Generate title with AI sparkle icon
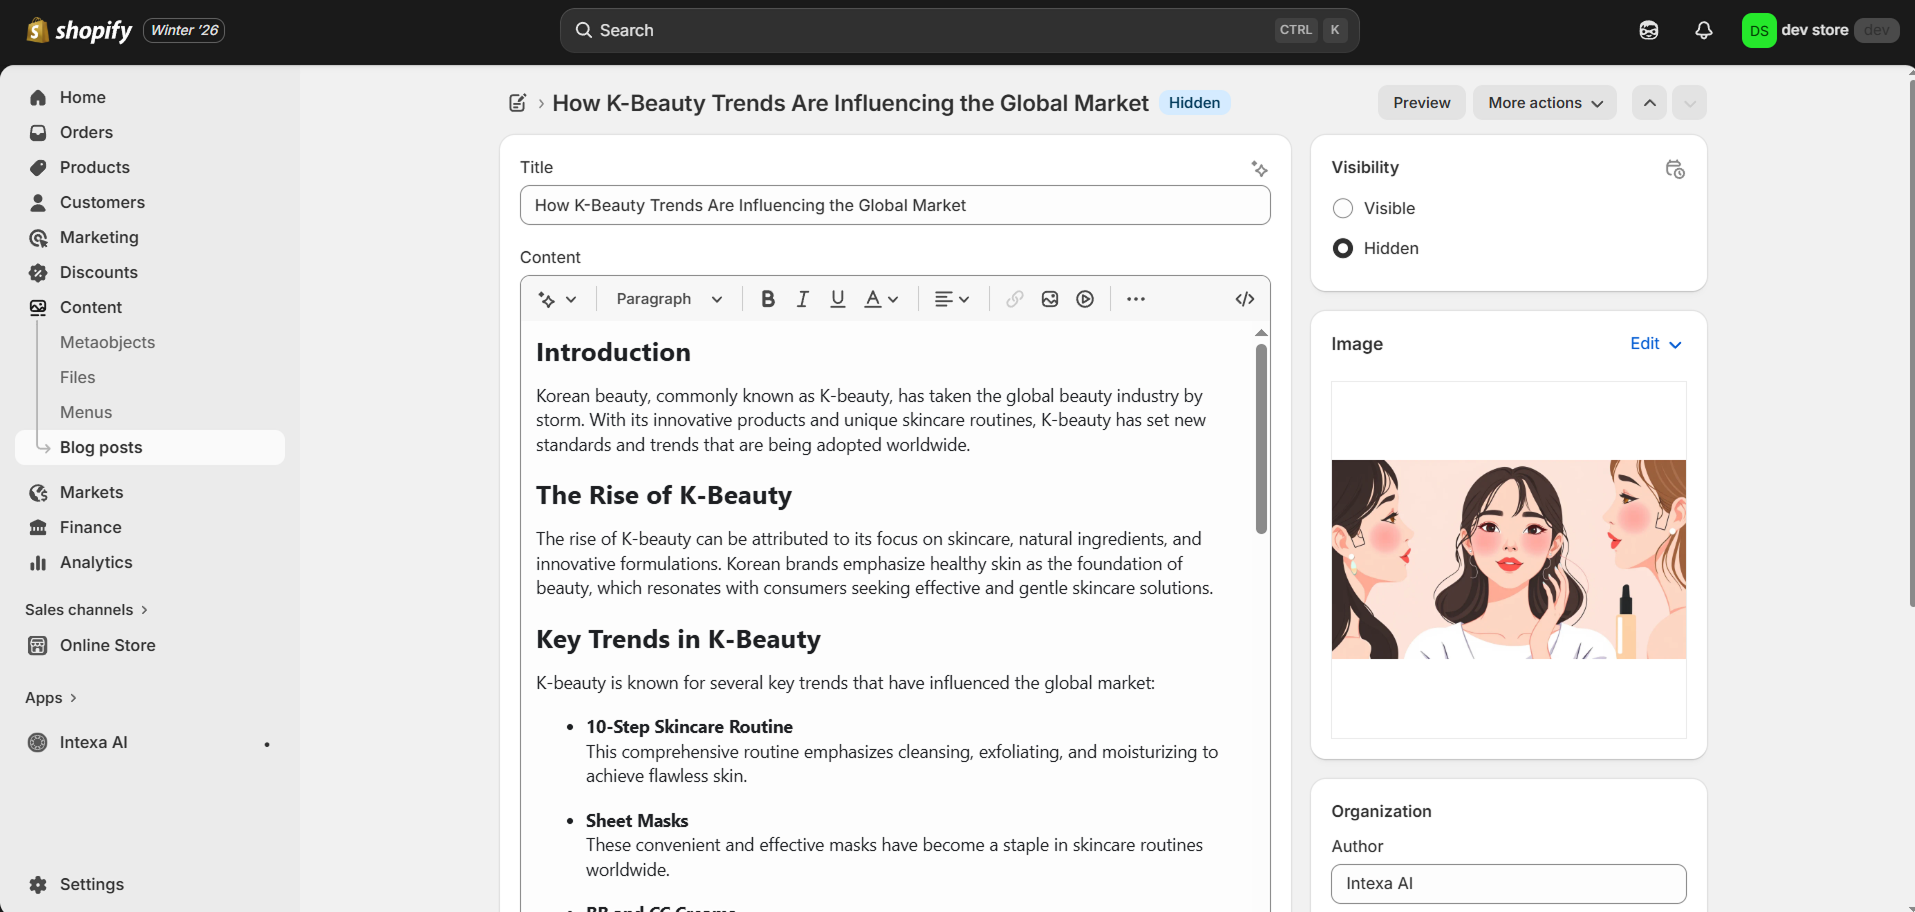 coord(1259,169)
